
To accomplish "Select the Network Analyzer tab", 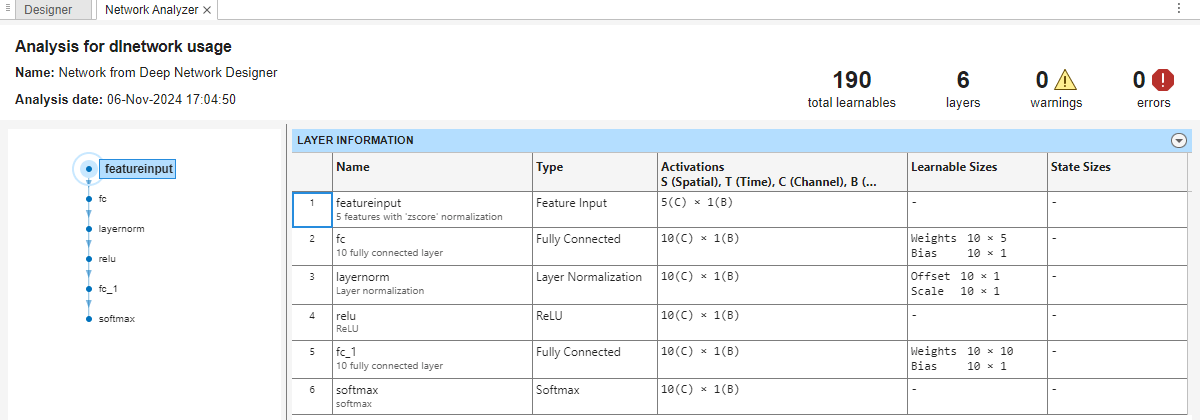I will click(151, 10).
